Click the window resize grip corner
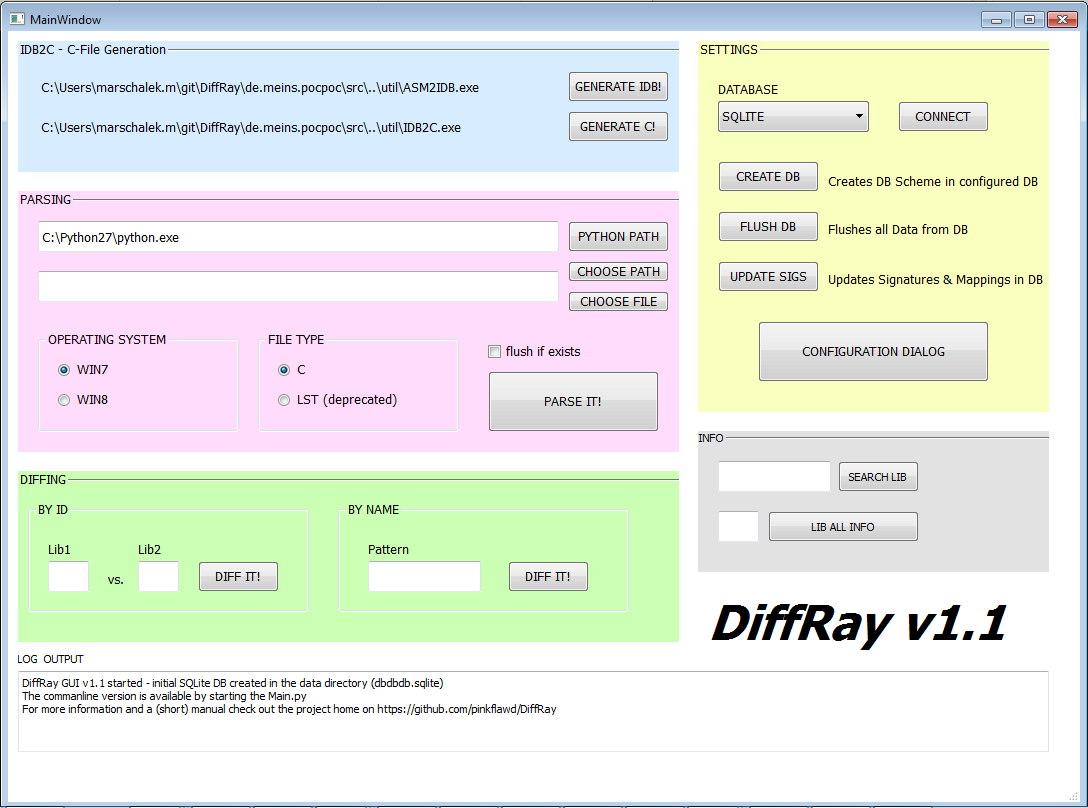 (x=1074, y=797)
